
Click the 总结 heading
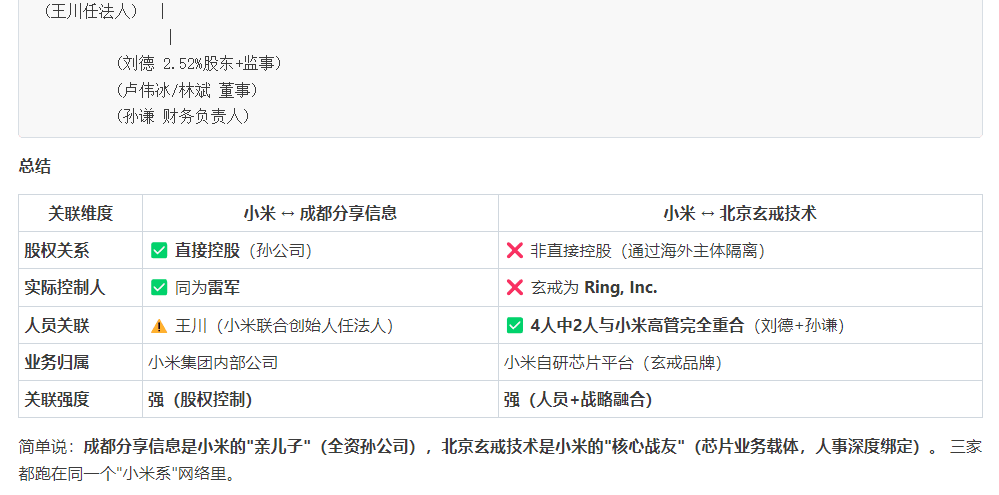pos(34,167)
